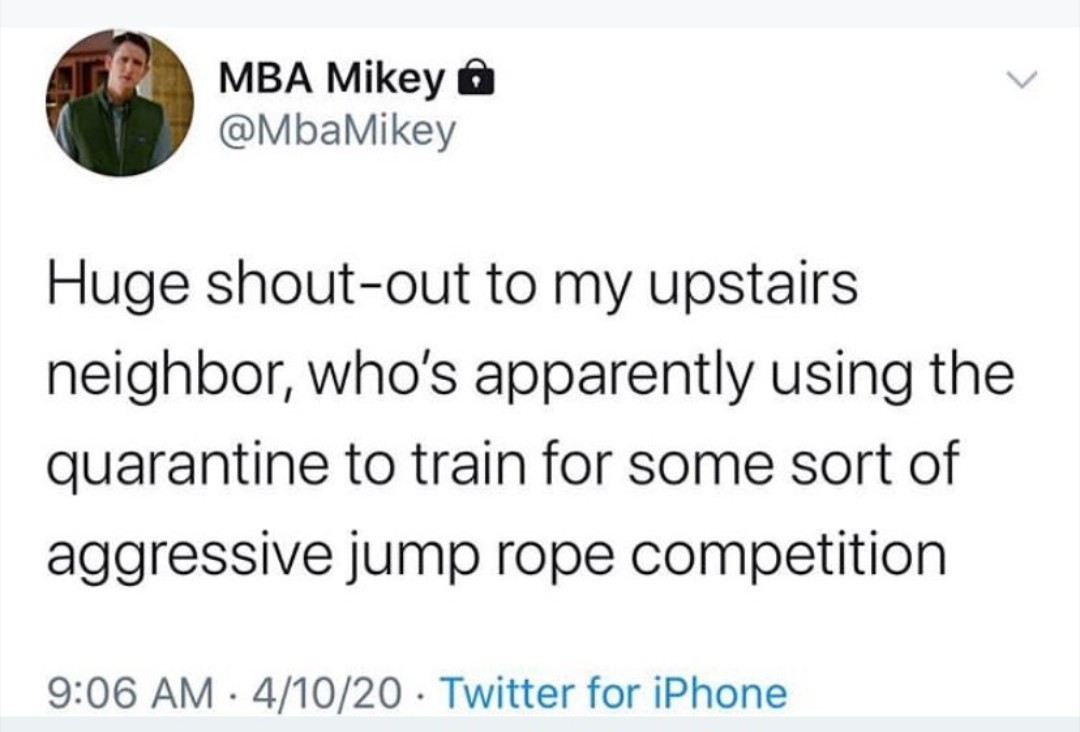The width and height of the screenshot is (1080, 732).
Task: Click the 9:06 AM timestamp
Action: click(x=131, y=691)
